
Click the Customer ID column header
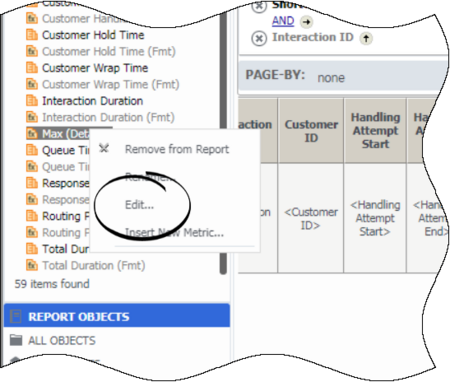(x=311, y=131)
